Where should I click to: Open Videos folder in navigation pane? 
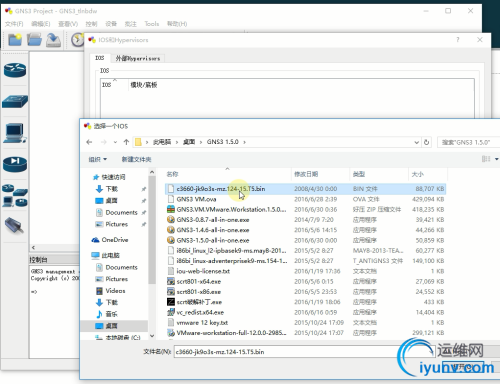(x=115, y=291)
